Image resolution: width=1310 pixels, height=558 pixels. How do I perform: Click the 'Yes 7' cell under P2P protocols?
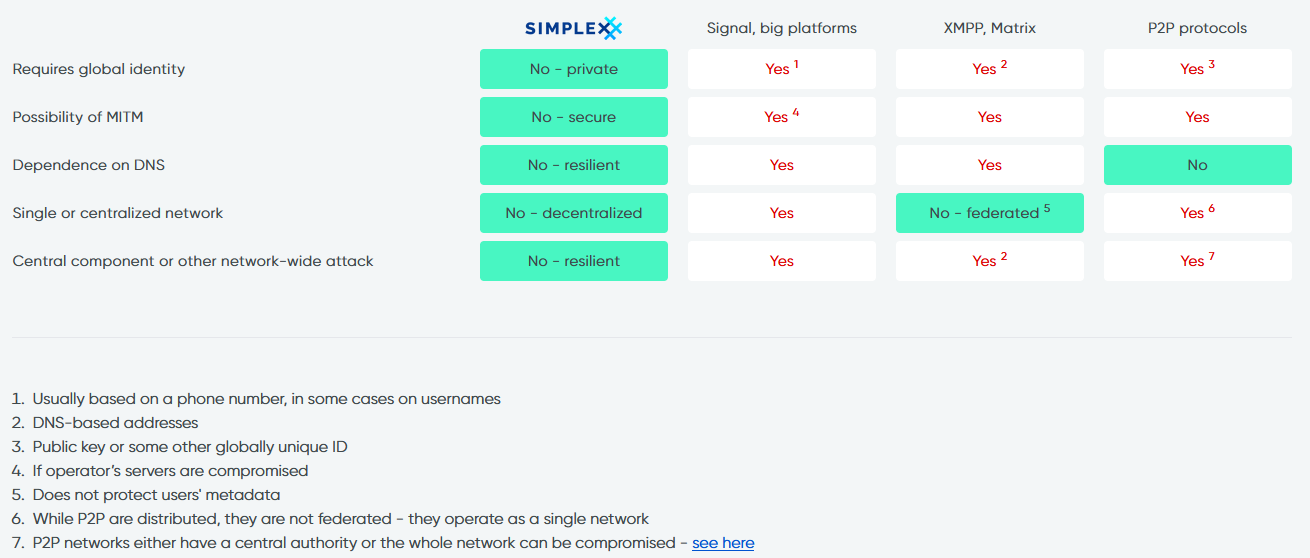click(1198, 261)
